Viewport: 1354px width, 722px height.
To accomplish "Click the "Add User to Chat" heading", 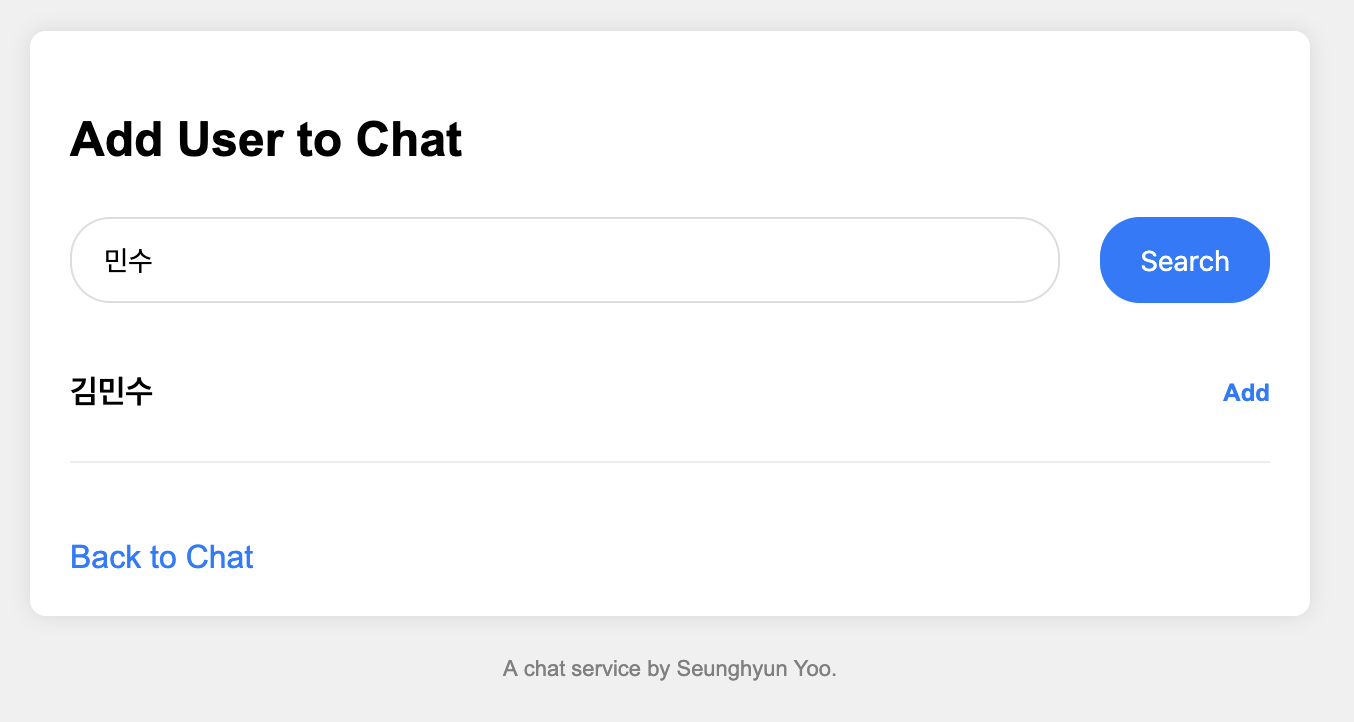I will tap(266, 139).
